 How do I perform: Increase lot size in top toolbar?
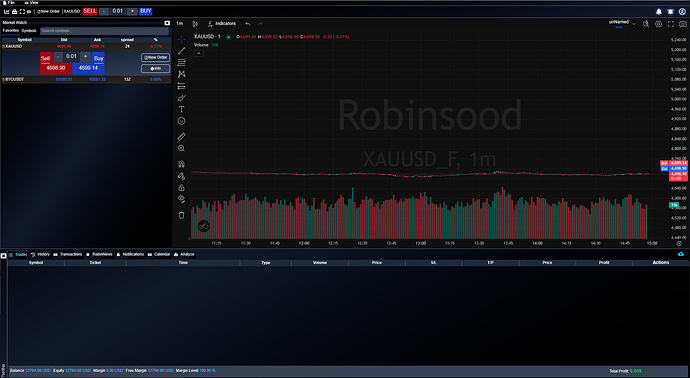[132, 11]
